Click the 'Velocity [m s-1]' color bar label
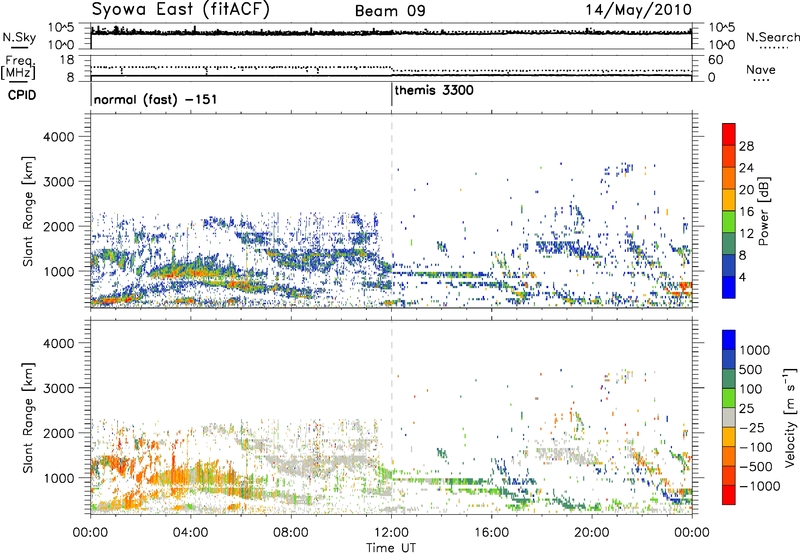Screen dimensions: 800x554 (790, 417)
